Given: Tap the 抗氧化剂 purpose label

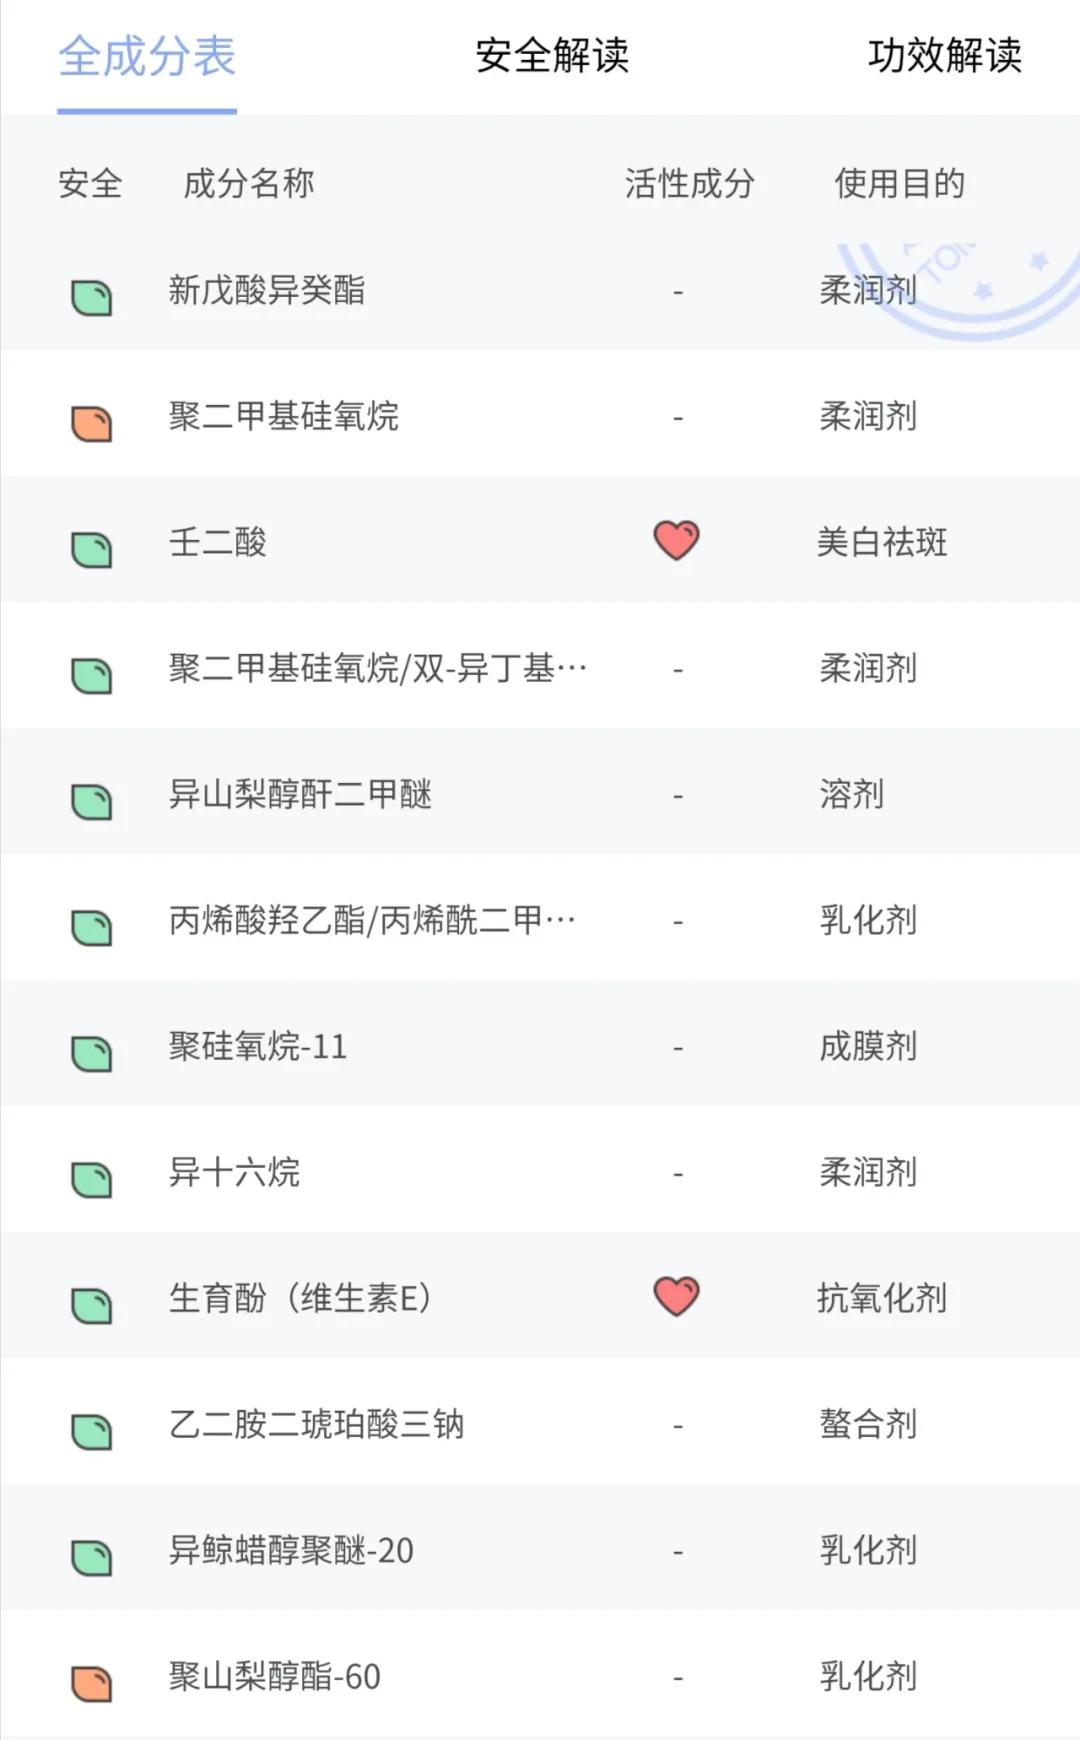Looking at the screenshot, I should (x=881, y=1298).
